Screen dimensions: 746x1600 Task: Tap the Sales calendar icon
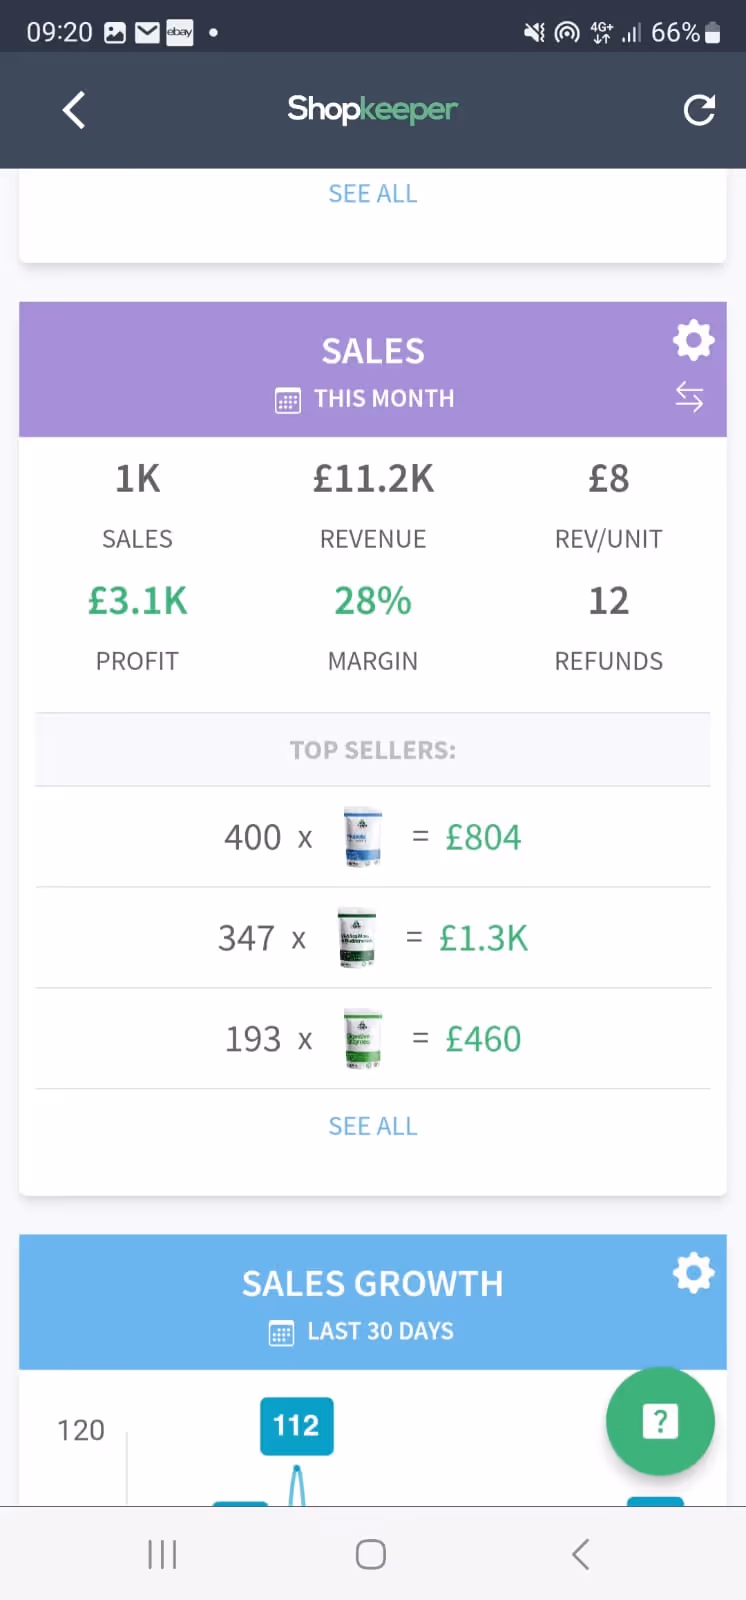tap(288, 401)
